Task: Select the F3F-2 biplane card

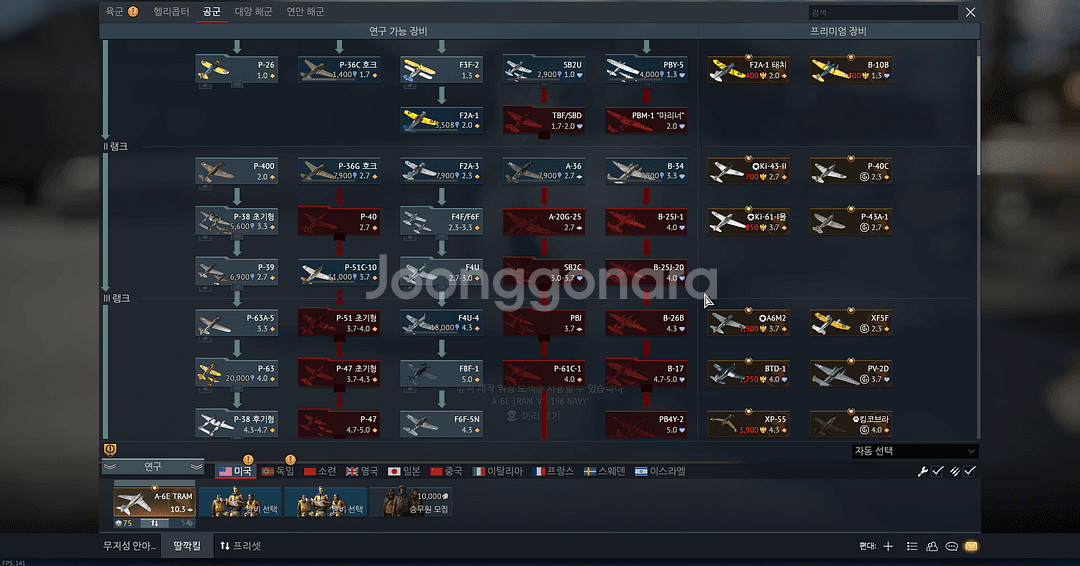Action: pos(442,70)
